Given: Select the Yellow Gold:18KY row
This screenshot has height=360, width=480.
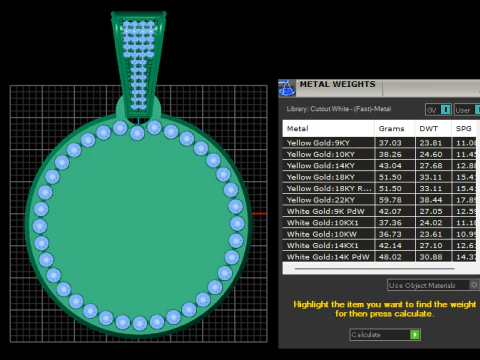Looking at the screenshot, I should [379, 177].
